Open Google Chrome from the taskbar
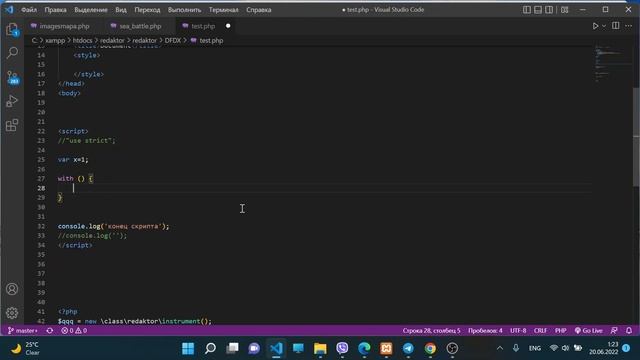Image resolution: width=640 pixels, height=360 pixels. [x=430, y=348]
